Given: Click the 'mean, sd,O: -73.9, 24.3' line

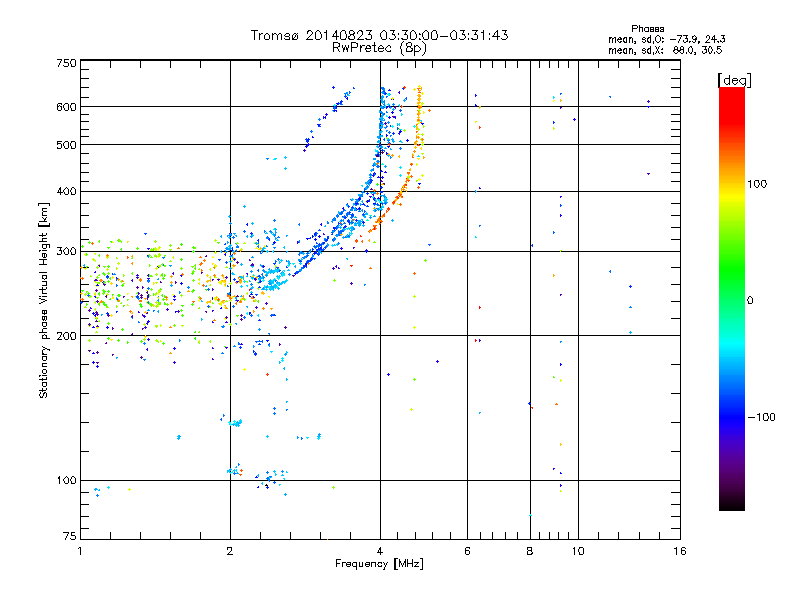Looking at the screenshot, I should (x=666, y=39).
